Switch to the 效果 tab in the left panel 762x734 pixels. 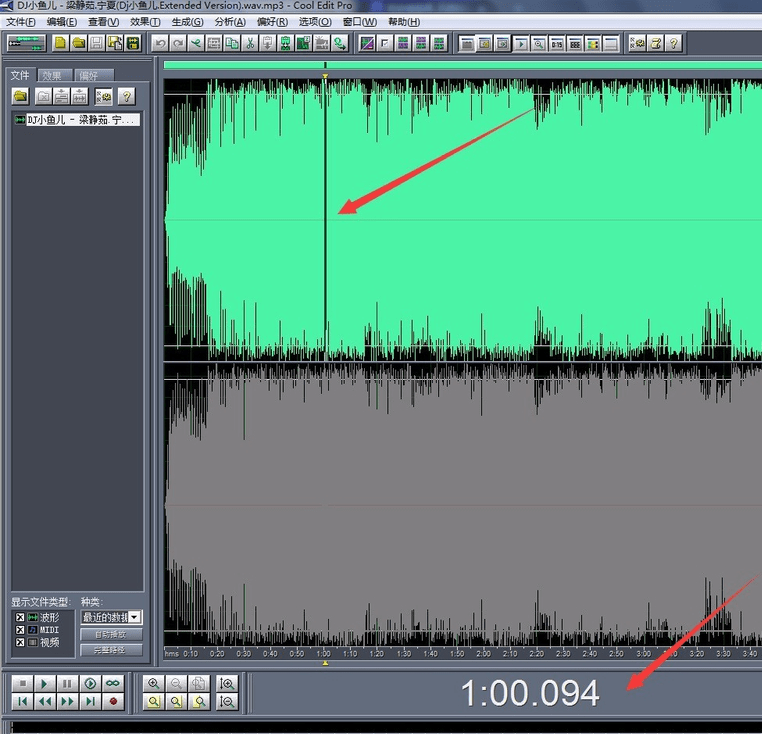click(x=52, y=76)
